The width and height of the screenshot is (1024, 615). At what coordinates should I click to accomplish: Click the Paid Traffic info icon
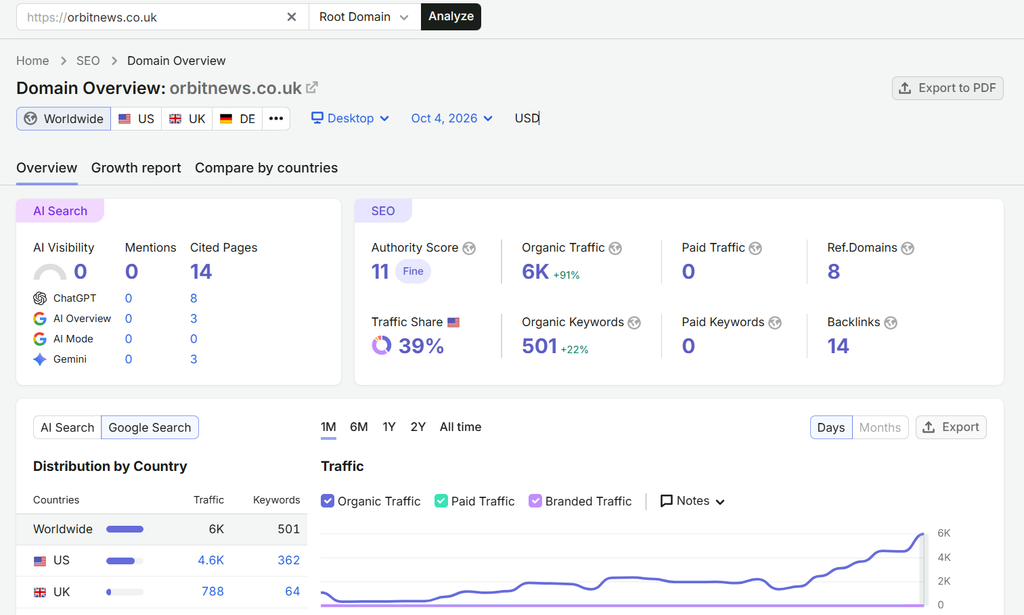pyautogui.click(x=756, y=248)
